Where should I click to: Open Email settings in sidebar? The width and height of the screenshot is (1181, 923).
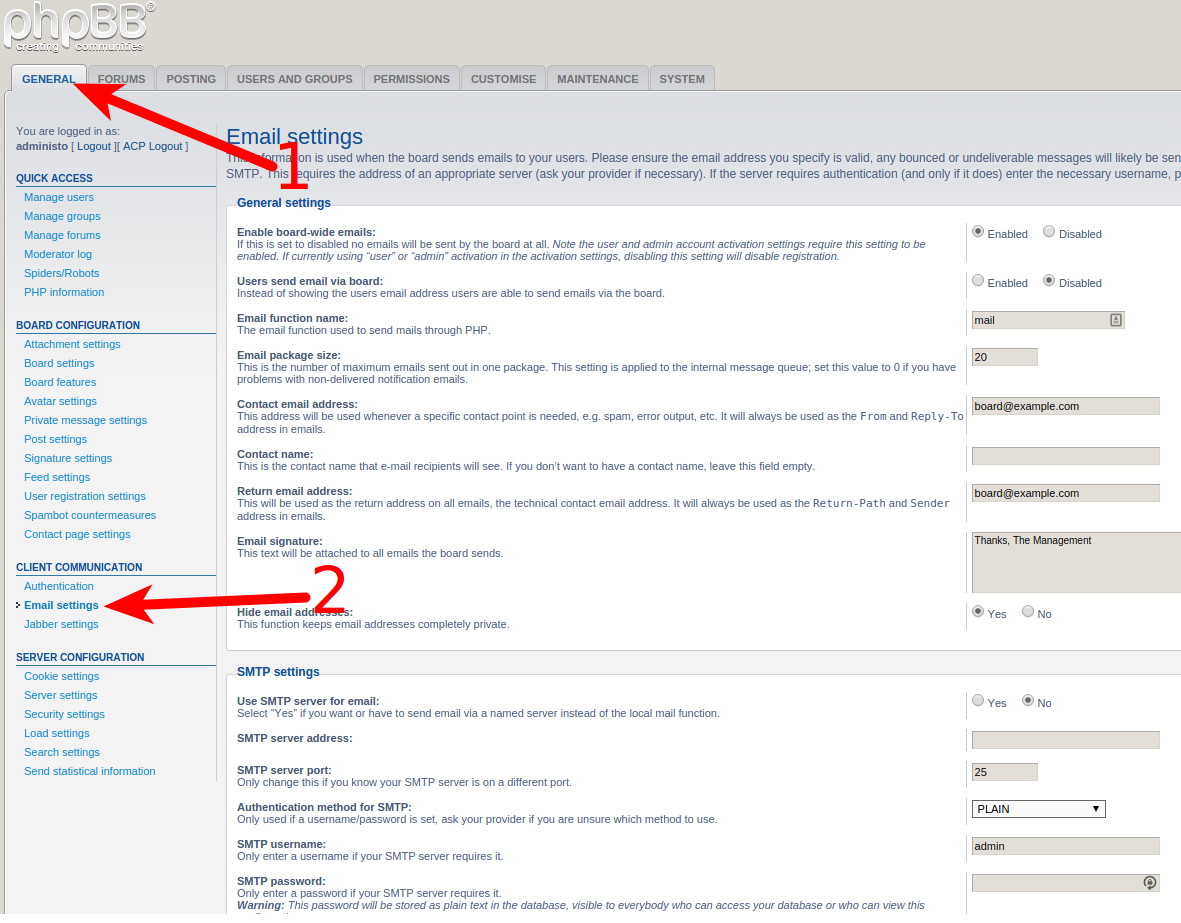click(61, 605)
